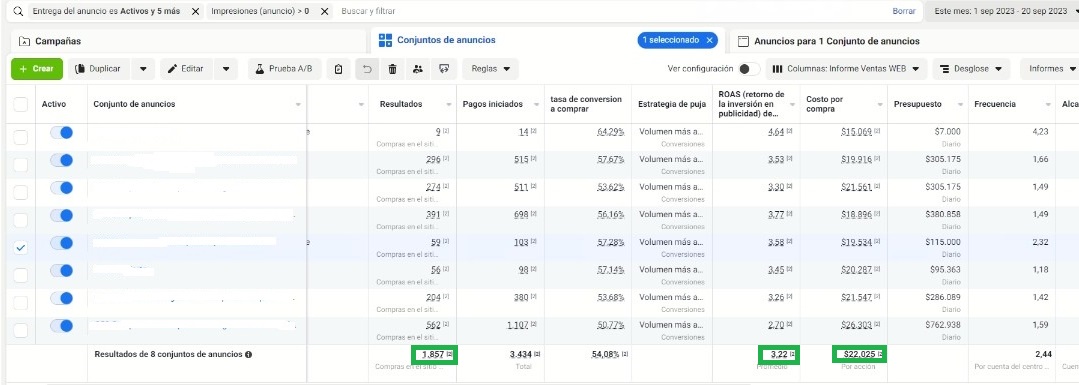
Task: Open the Duplicar dropdown arrow
Action: pyautogui.click(x=143, y=69)
